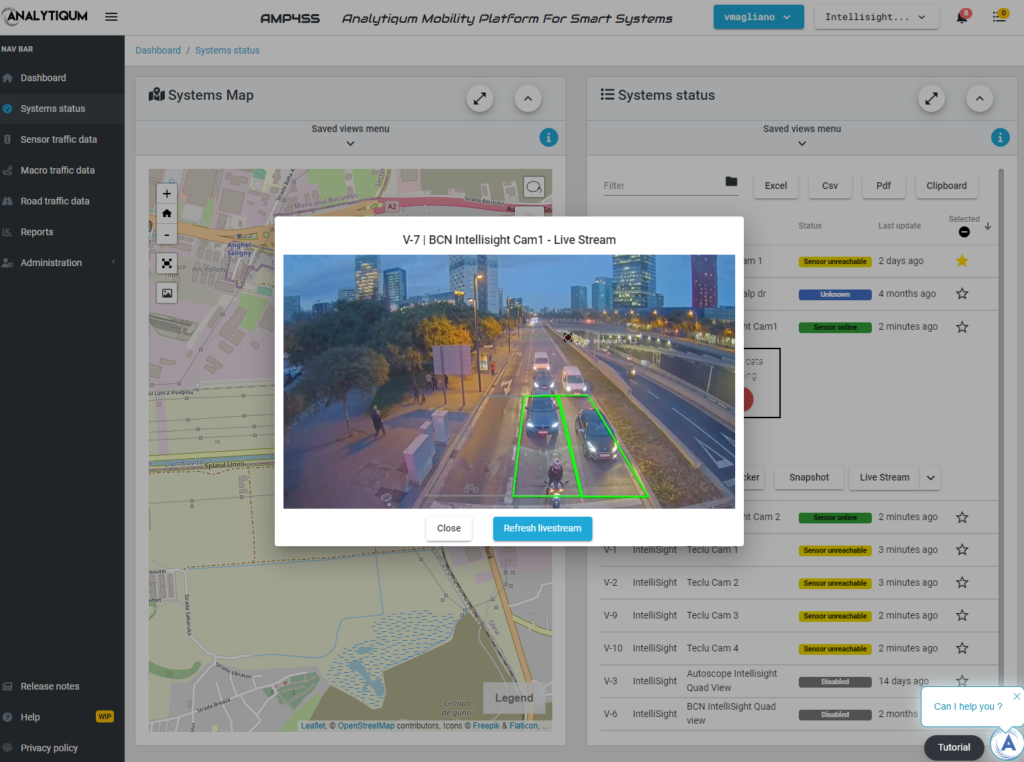Click the Refresh livestream button
This screenshot has height=762, width=1024.
coord(542,528)
